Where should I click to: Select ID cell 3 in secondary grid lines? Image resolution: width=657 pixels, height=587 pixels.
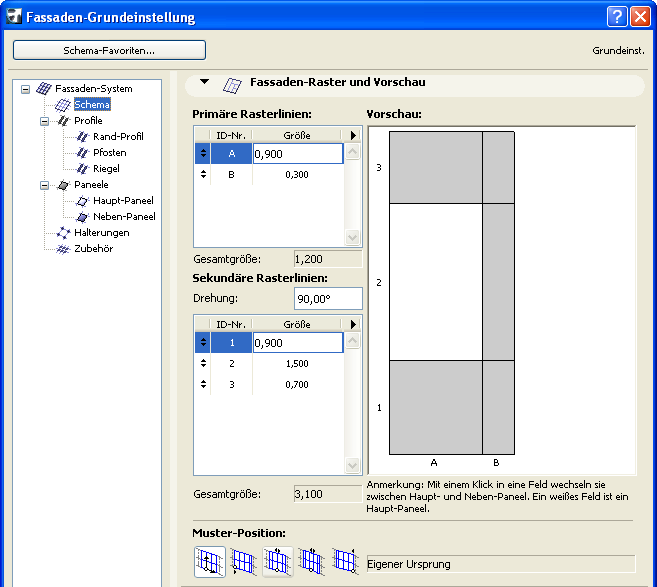coord(232,385)
